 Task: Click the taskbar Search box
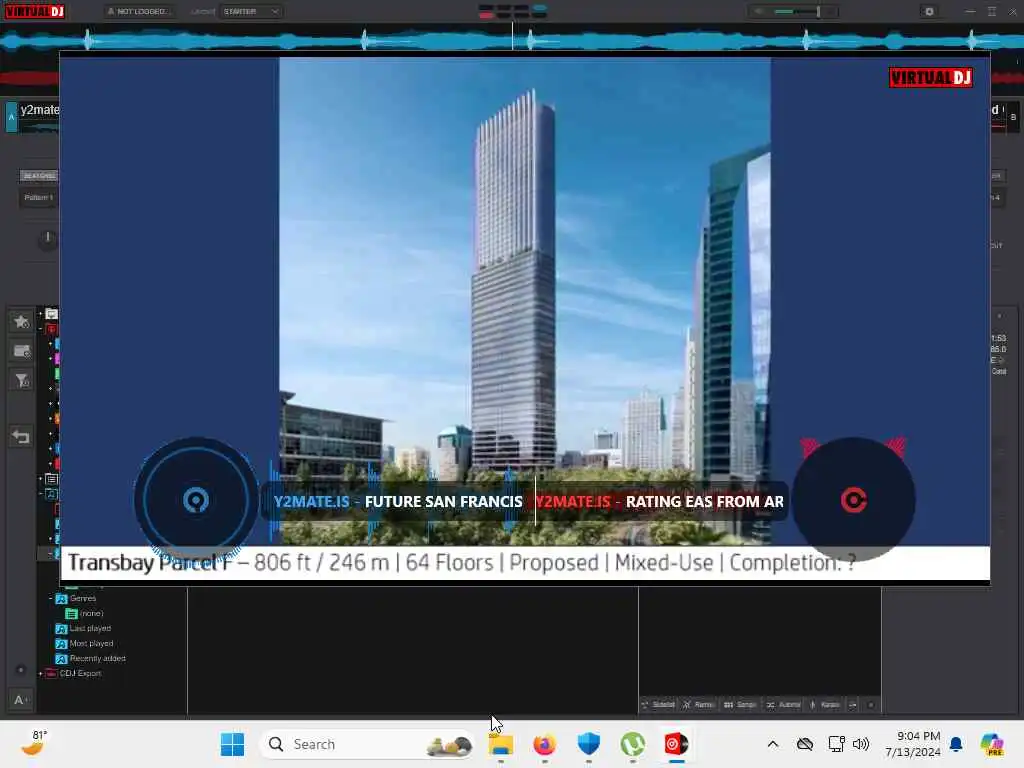[x=367, y=744]
